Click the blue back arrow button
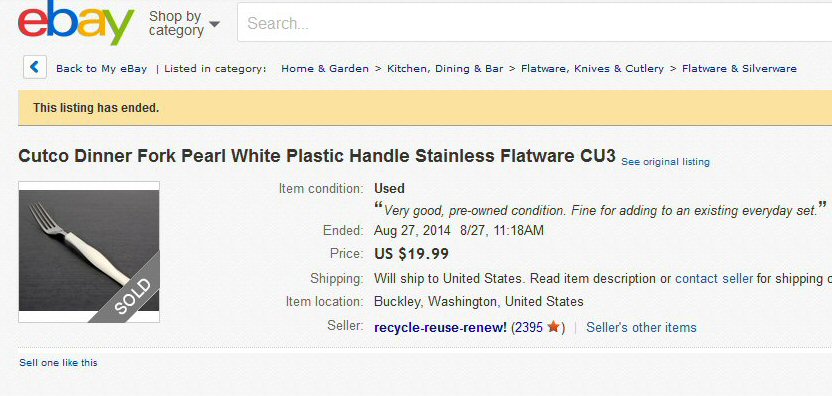The image size is (832, 396). (x=35, y=67)
